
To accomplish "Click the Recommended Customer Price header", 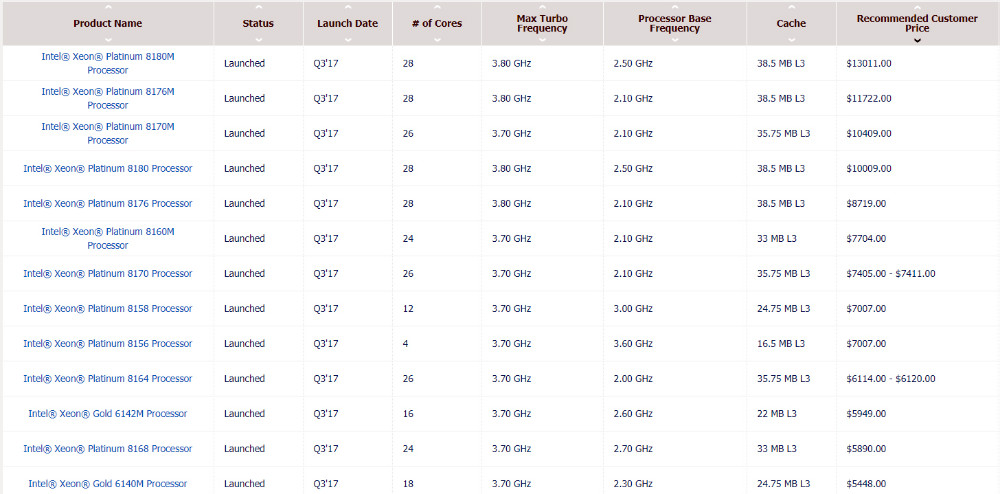I will pos(917,24).
